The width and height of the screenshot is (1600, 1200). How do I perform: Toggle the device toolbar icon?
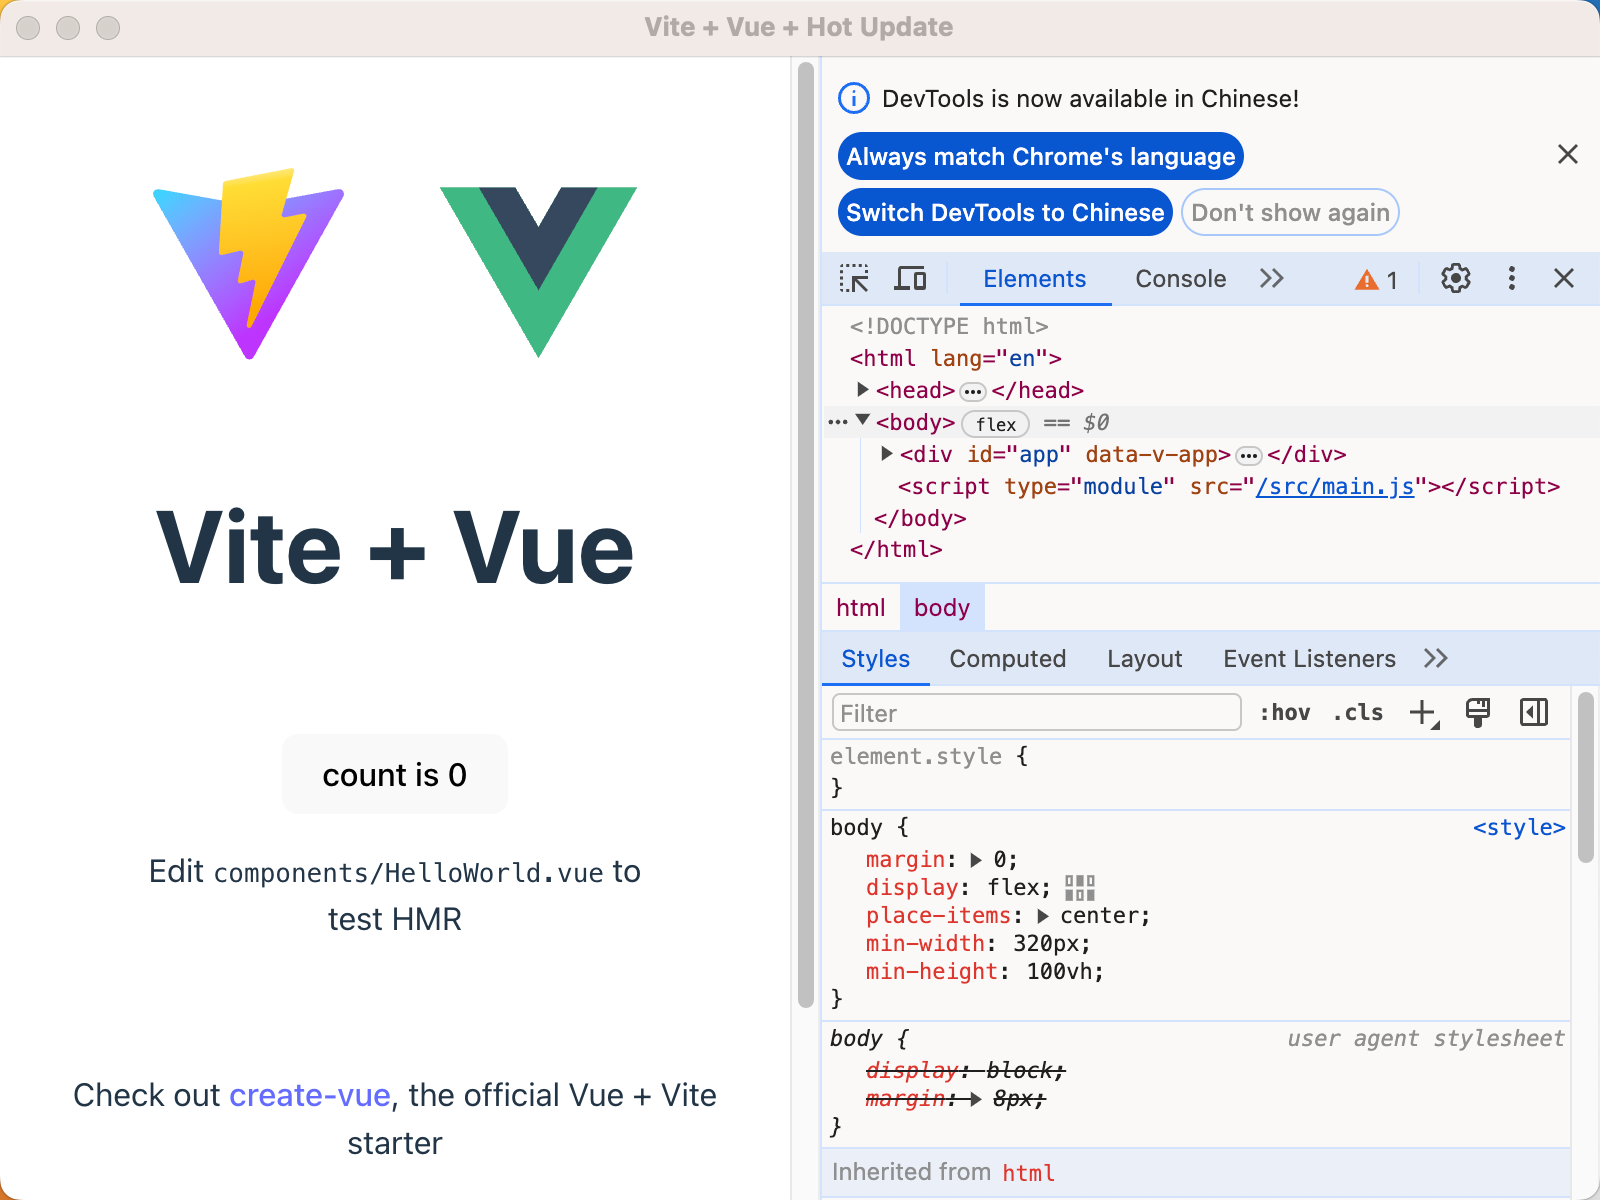(910, 278)
